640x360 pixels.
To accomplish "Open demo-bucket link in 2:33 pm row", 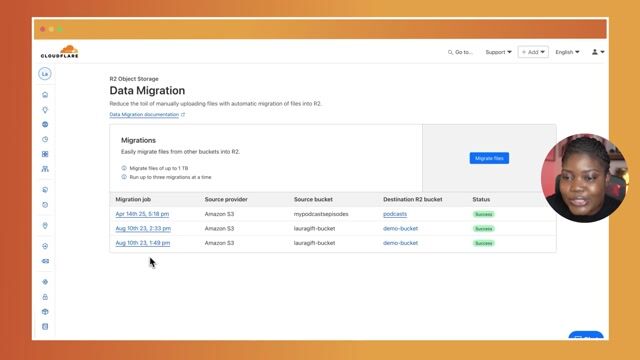I will click(400, 229).
